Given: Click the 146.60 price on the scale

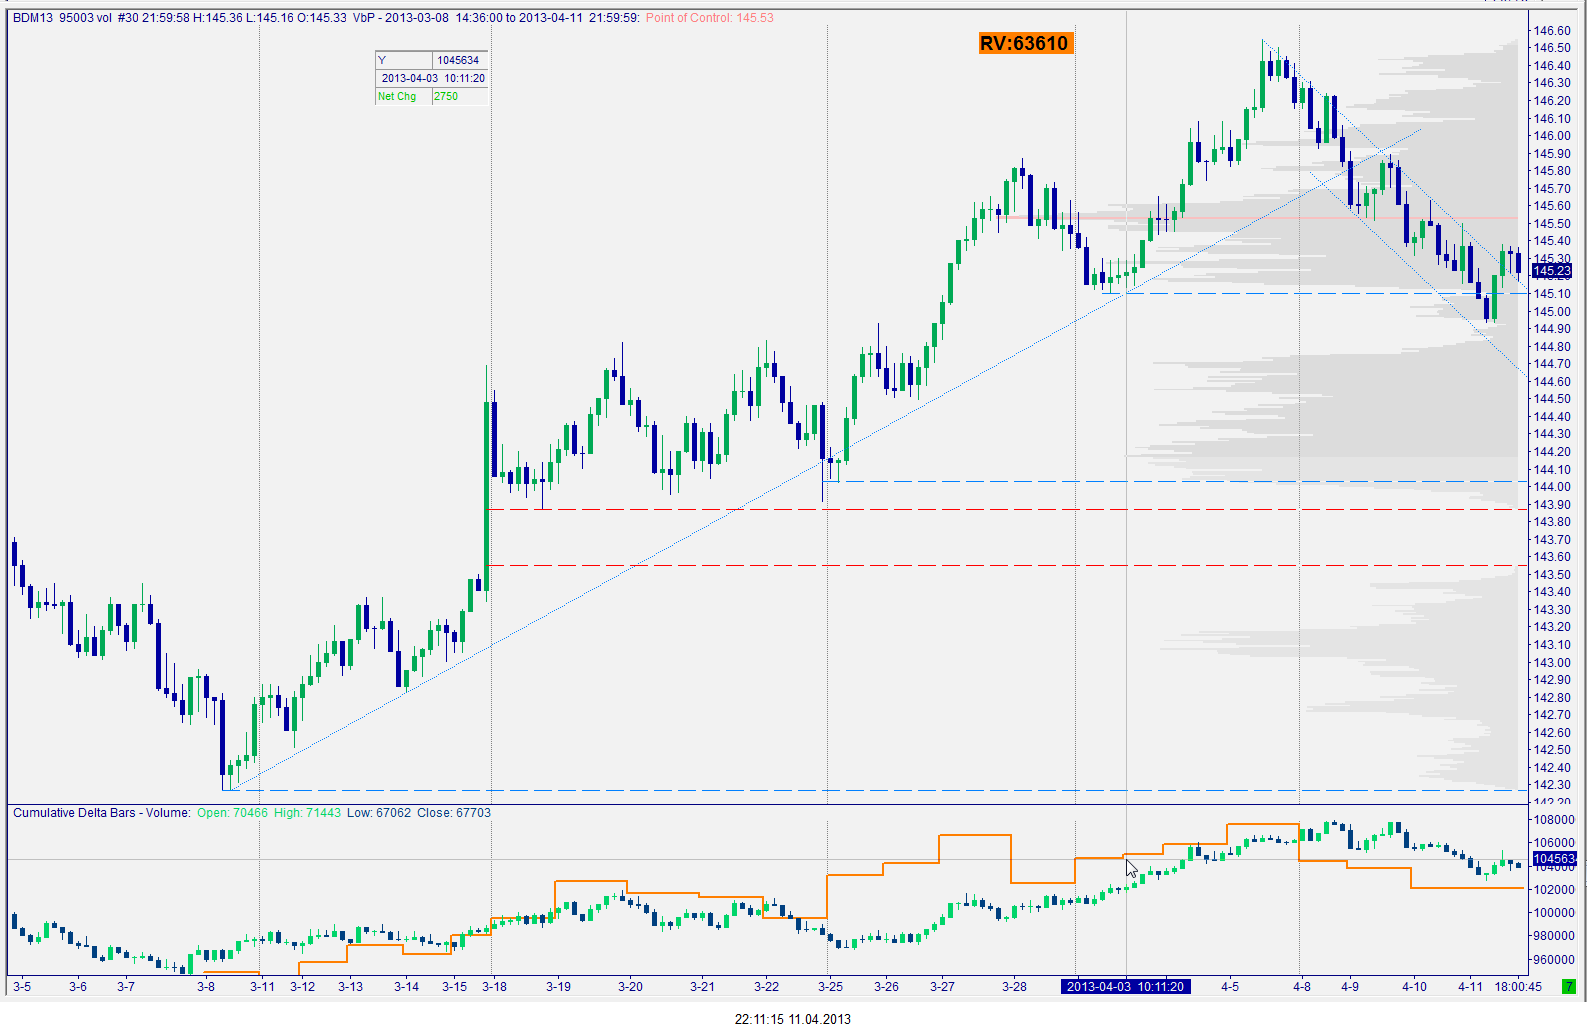Looking at the screenshot, I should pos(1552,30).
